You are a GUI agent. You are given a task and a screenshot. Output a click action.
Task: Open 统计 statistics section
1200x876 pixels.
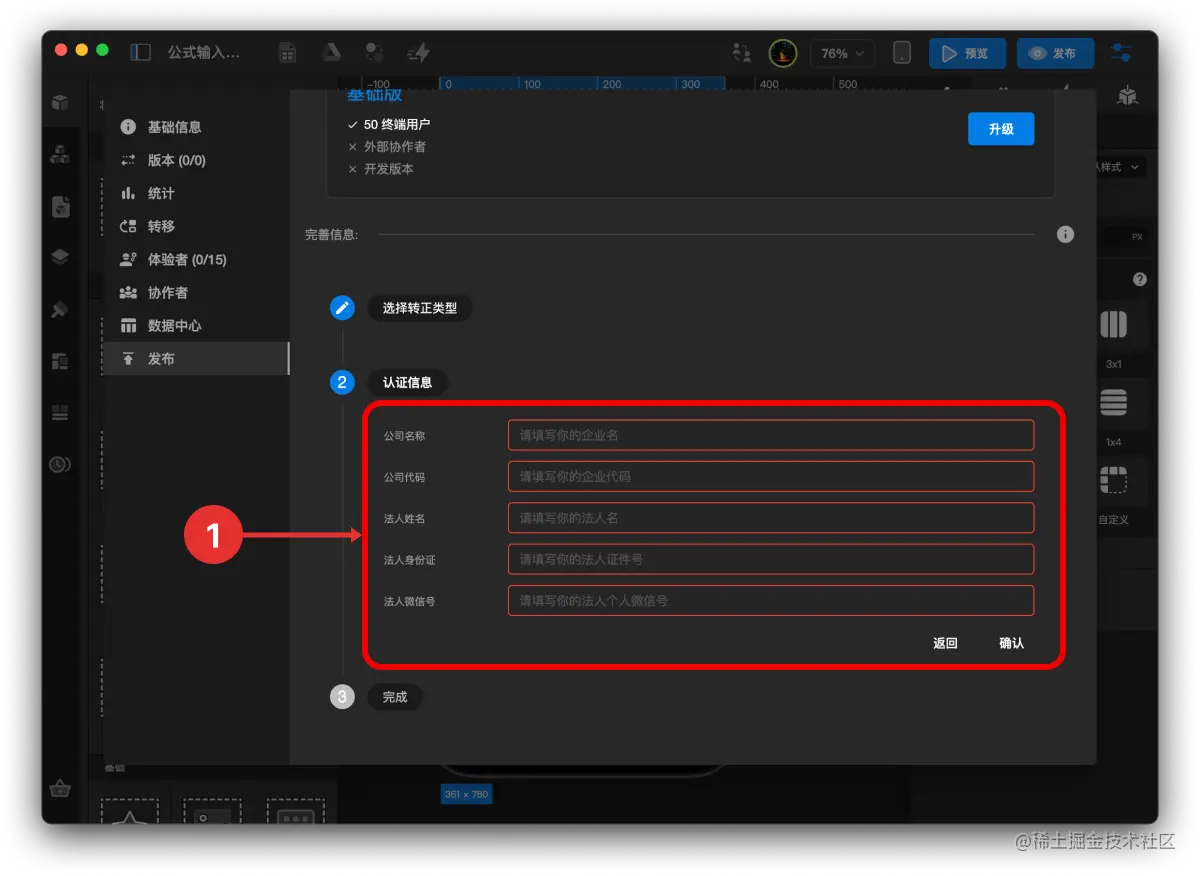[x=196, y=193]
